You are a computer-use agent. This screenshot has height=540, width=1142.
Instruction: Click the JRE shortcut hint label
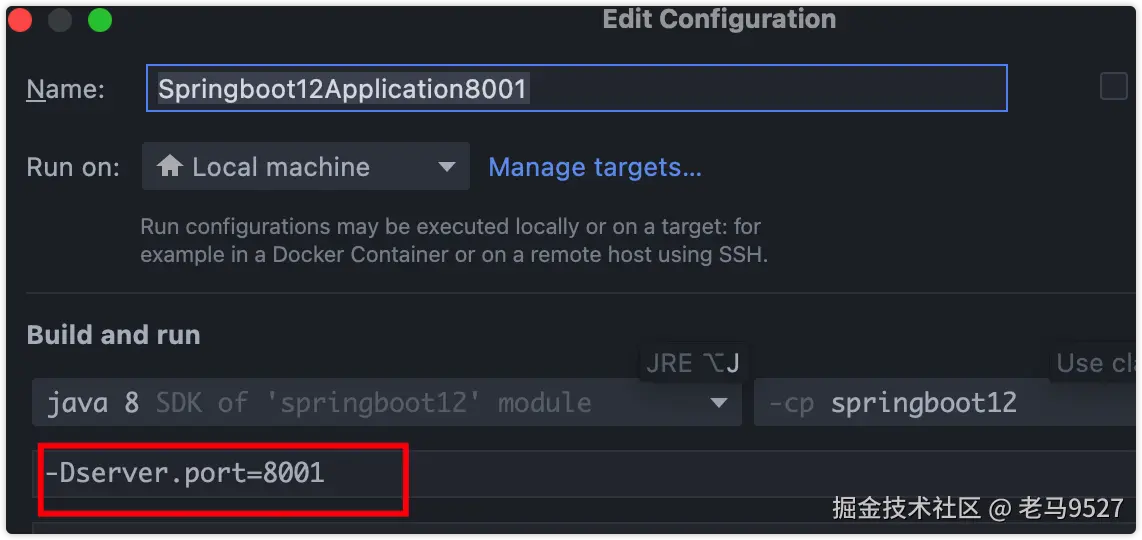pos(692,362)
